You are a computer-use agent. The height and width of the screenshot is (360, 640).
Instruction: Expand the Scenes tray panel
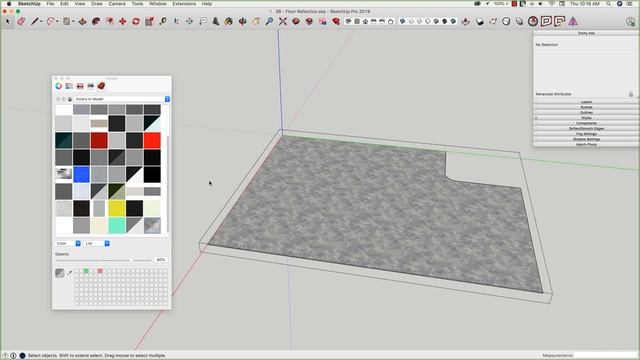coord(586,107)
